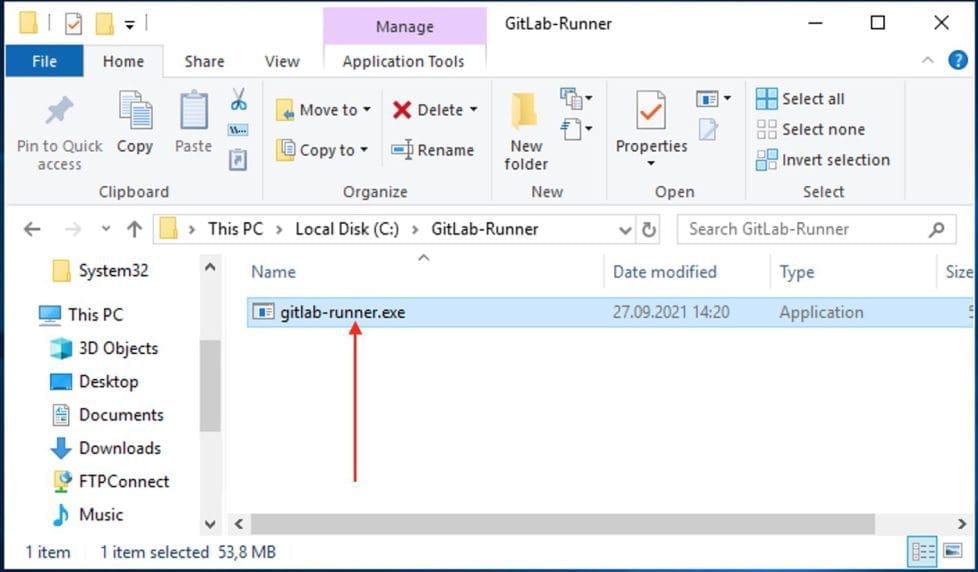The height and width of the screenshot is (572, 978).
Task: Click the Up arrow navigation button
Action: pyautogui.click(x=134, y=229)
